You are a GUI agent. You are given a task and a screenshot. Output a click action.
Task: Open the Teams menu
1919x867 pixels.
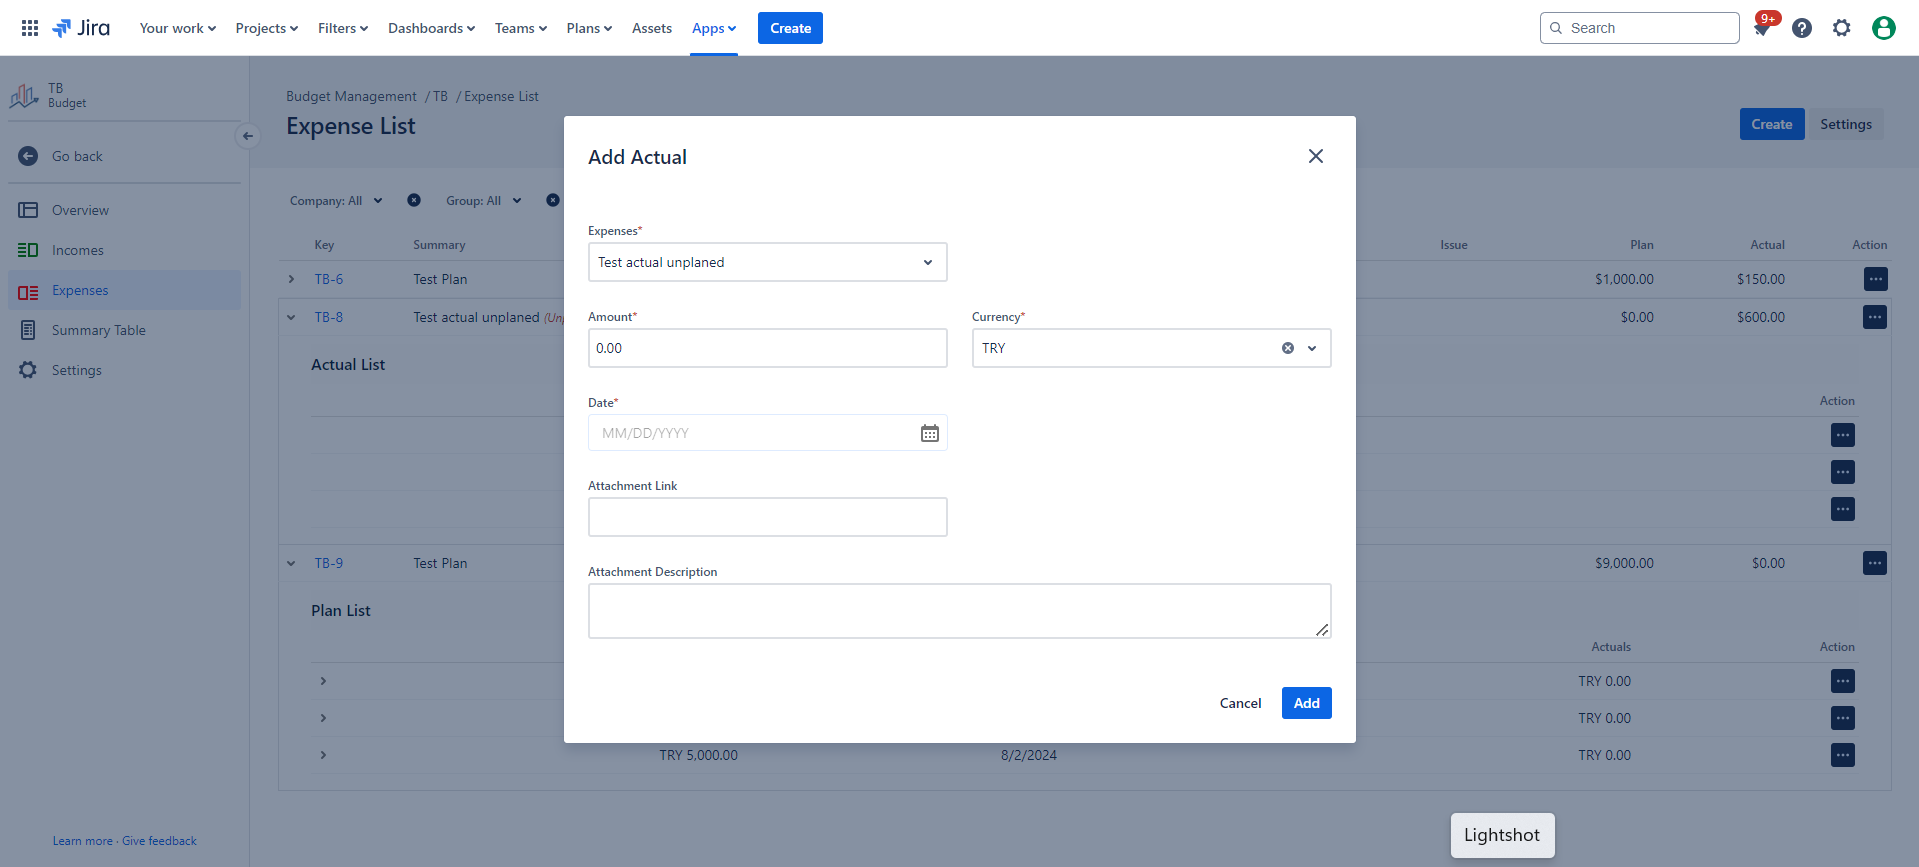[x=521, y=28]
